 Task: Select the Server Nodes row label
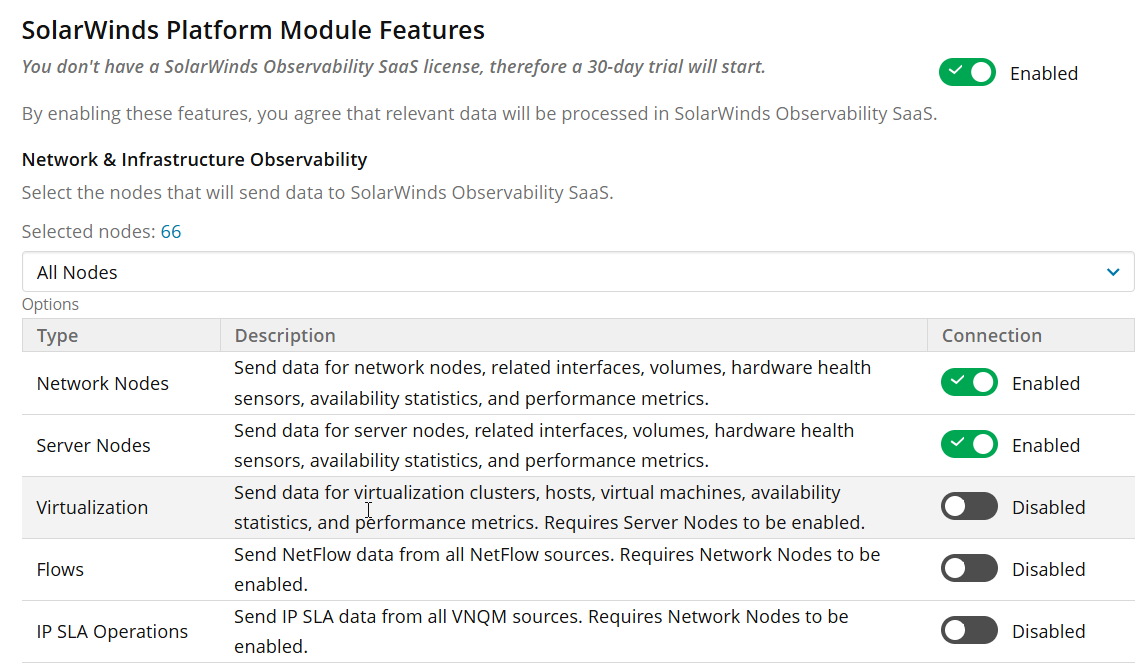[94, 446]
